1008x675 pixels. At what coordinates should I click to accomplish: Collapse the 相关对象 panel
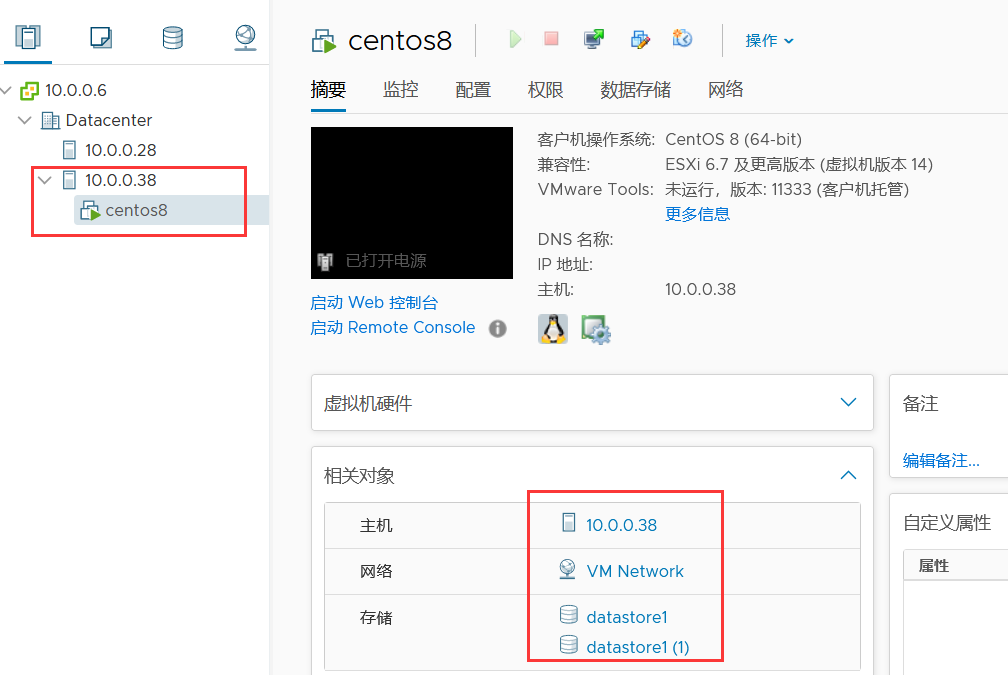point(848,475)
